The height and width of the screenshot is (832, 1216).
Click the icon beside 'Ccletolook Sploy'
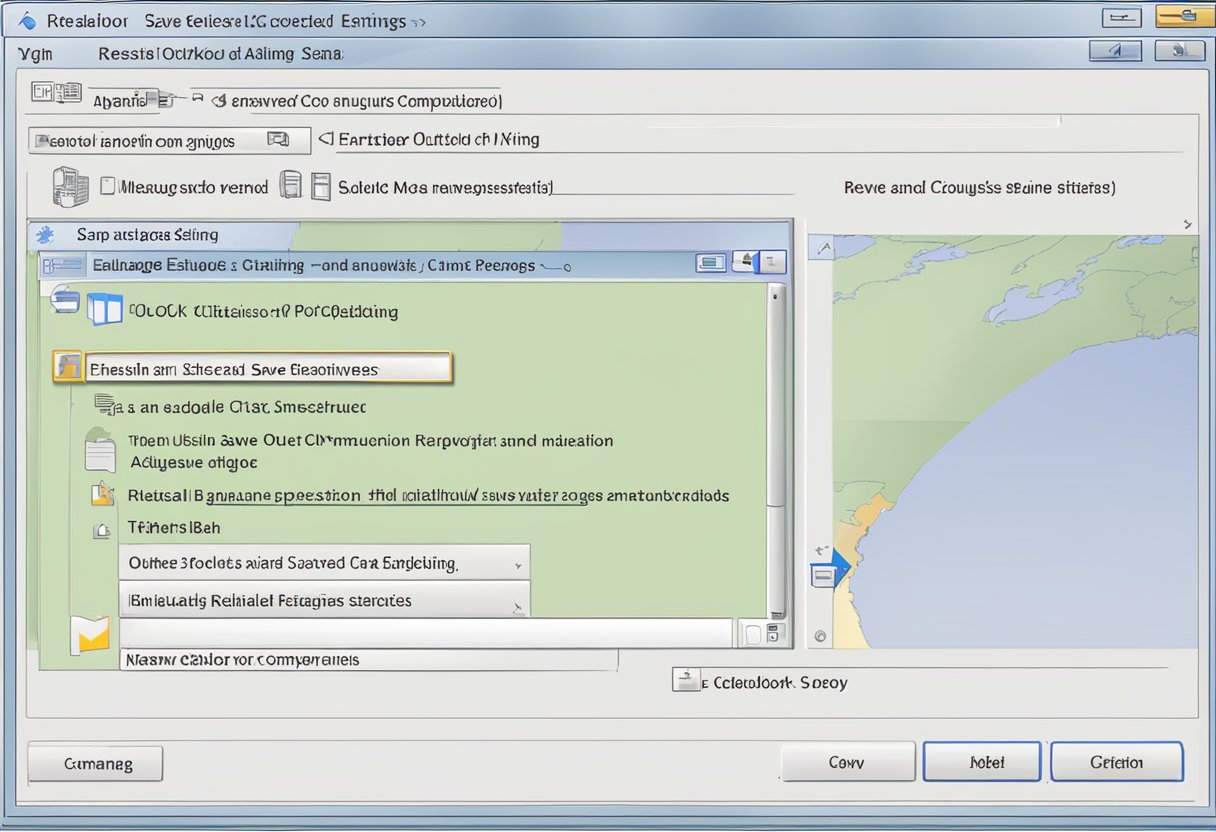pos(685,682)
